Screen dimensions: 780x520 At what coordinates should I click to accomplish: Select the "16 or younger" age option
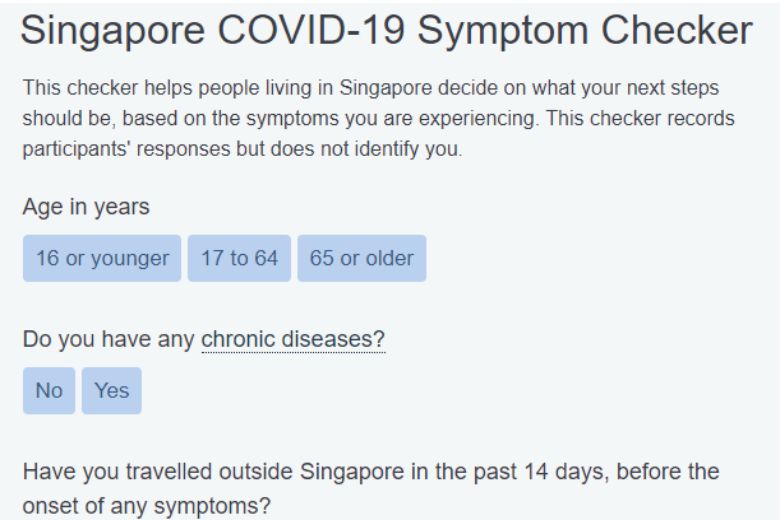click(x=102, y=258)
